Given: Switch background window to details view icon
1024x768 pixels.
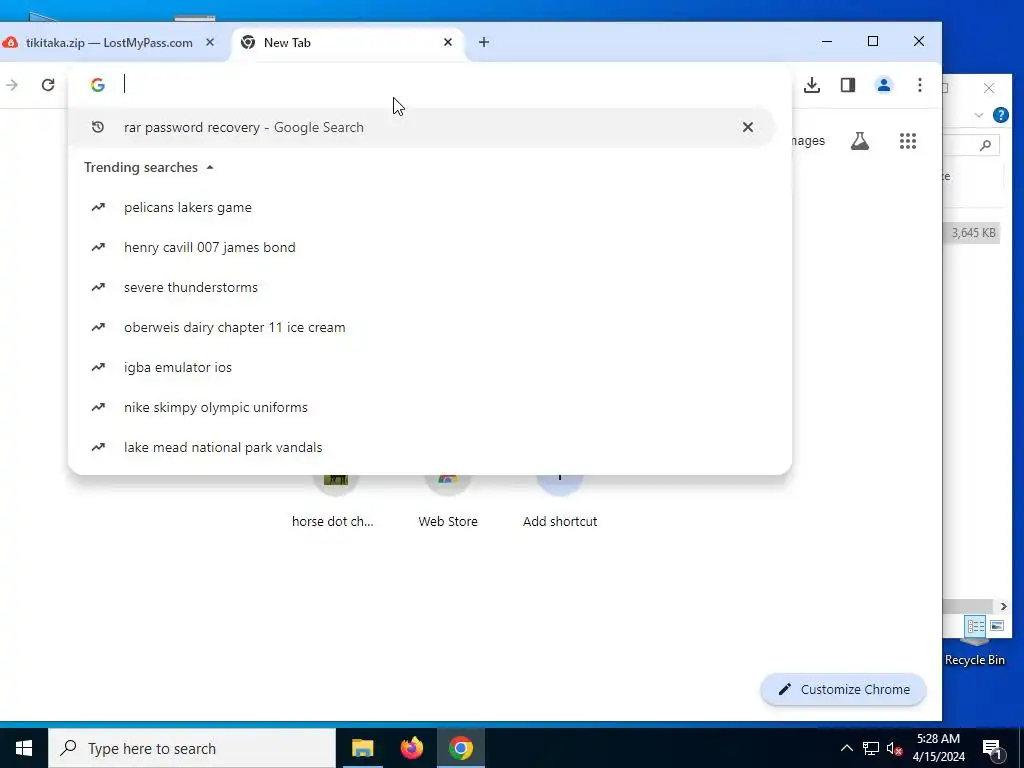Looking at the screenshot, I should tap(976, 626).
